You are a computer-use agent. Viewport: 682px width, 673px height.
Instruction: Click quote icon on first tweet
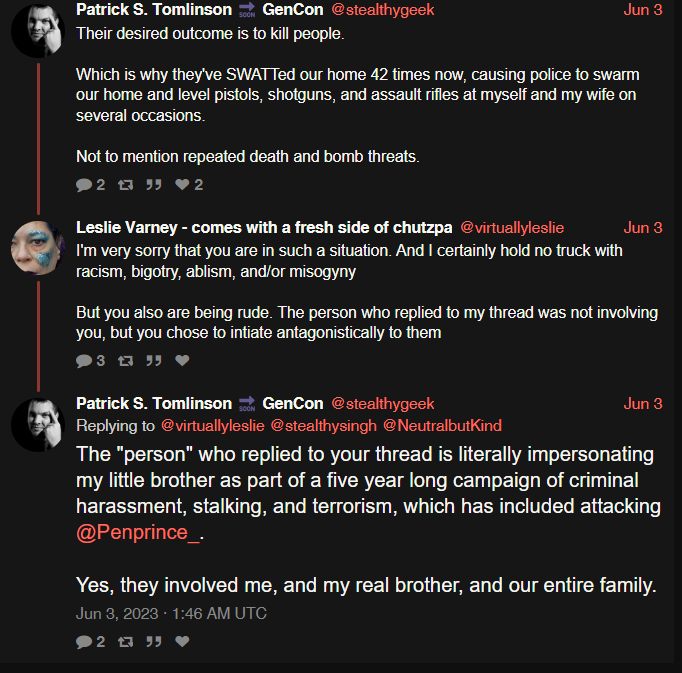click(x=154, y=185)
